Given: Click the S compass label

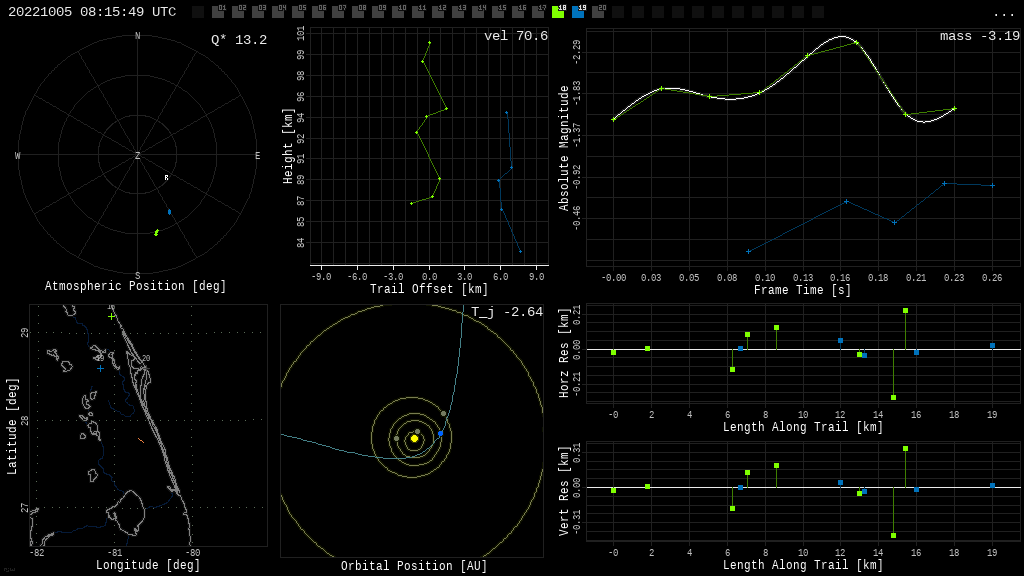Looking at the screenshot, I should coord(137,276).
